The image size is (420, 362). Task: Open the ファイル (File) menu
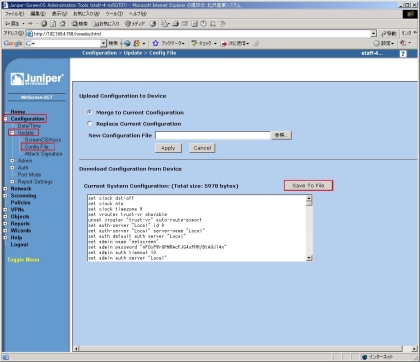pyautogui.click(x=14, y=14)
